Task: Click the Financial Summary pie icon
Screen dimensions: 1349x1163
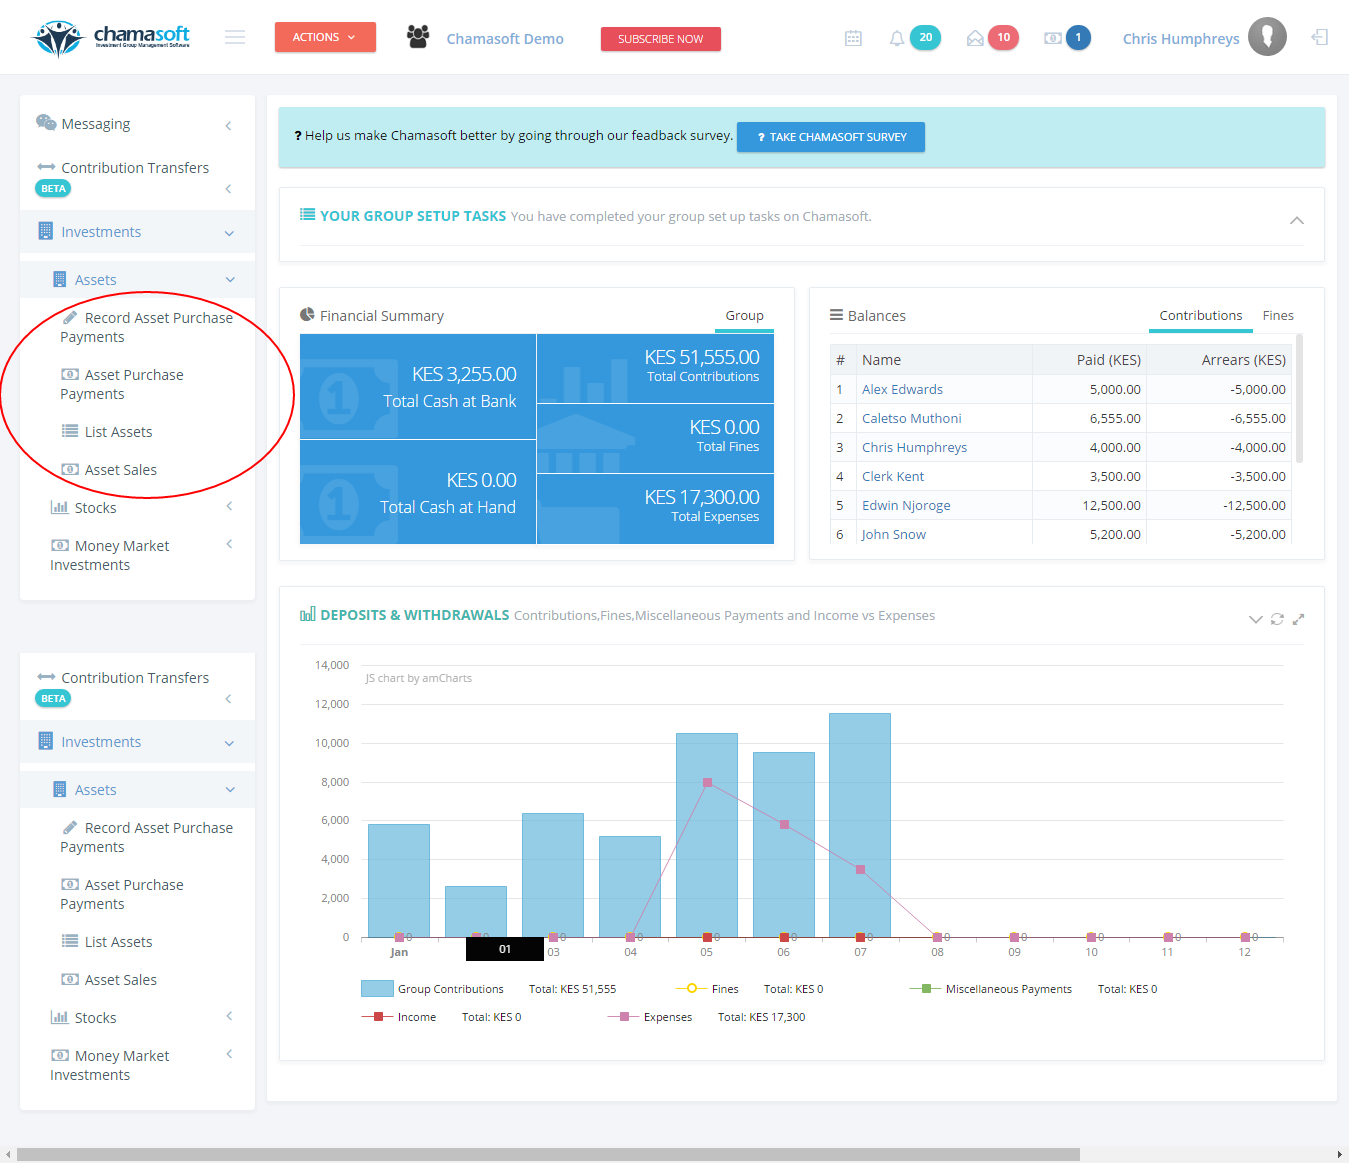Action: tap(307, 315)
